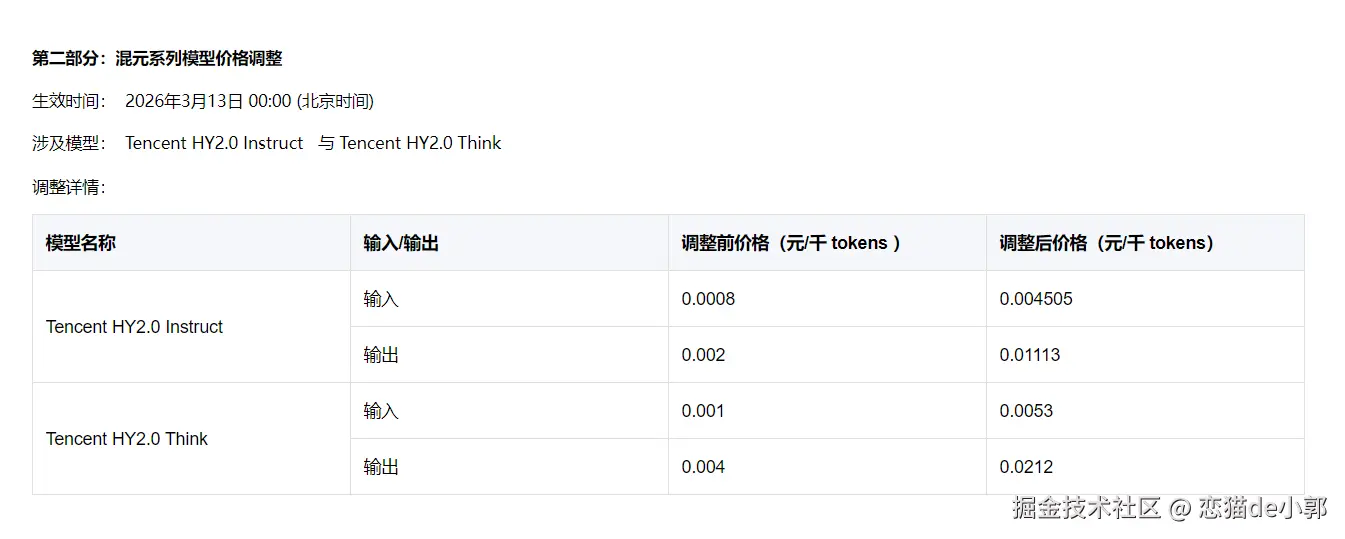Screen dimensions: 1345x539
Task: Click the 掘金技术社区 watermark text
Action: click(1086, 508)
